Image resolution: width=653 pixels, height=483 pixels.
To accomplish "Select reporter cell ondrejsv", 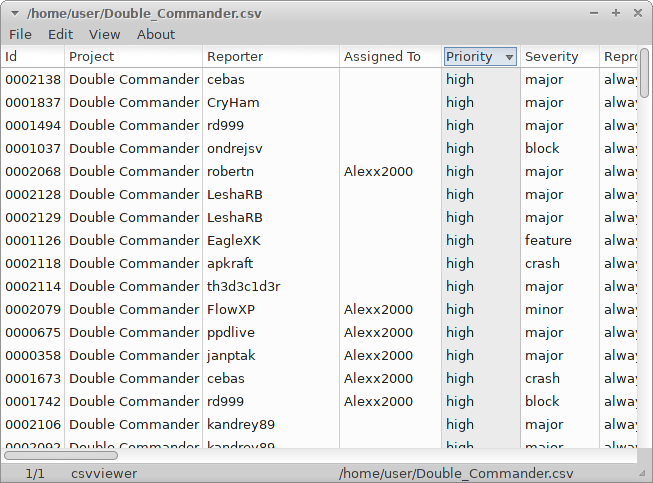I will pos(235,149).
